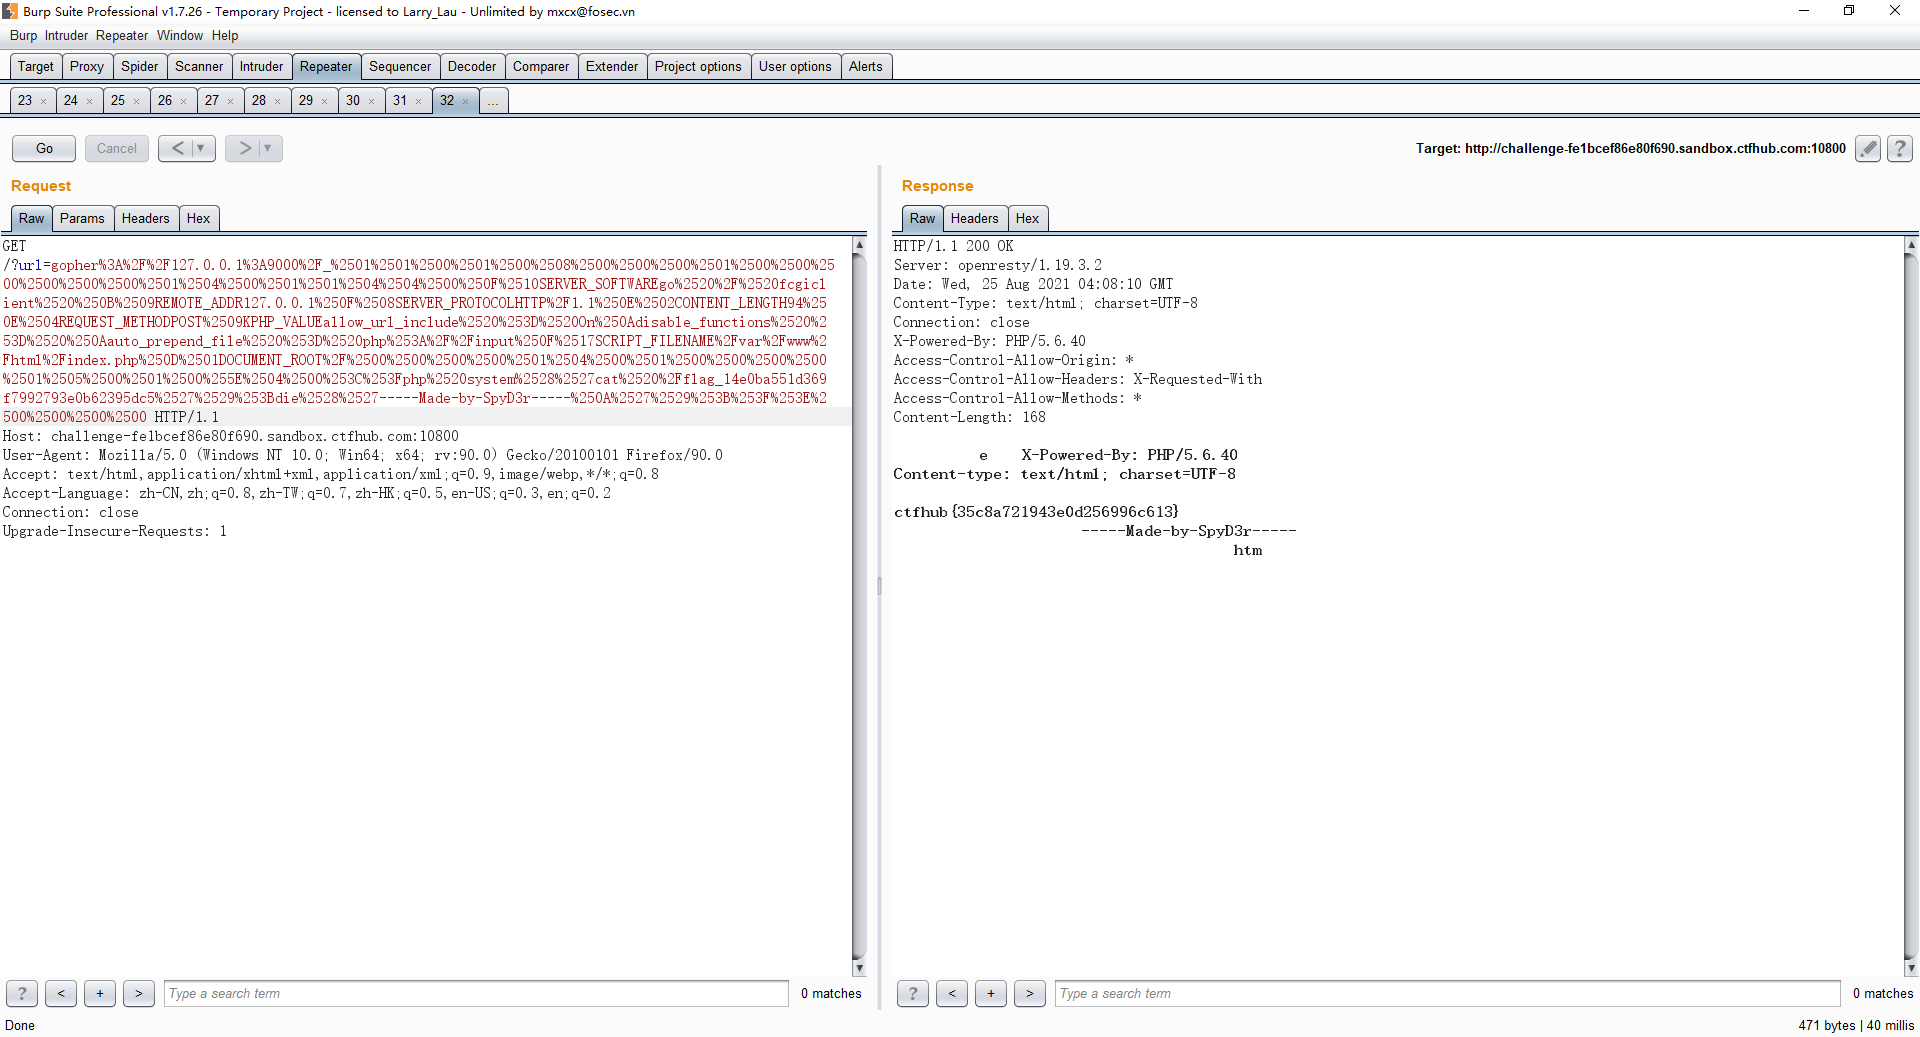Switch to the Proxy tab

click(87, 66)
